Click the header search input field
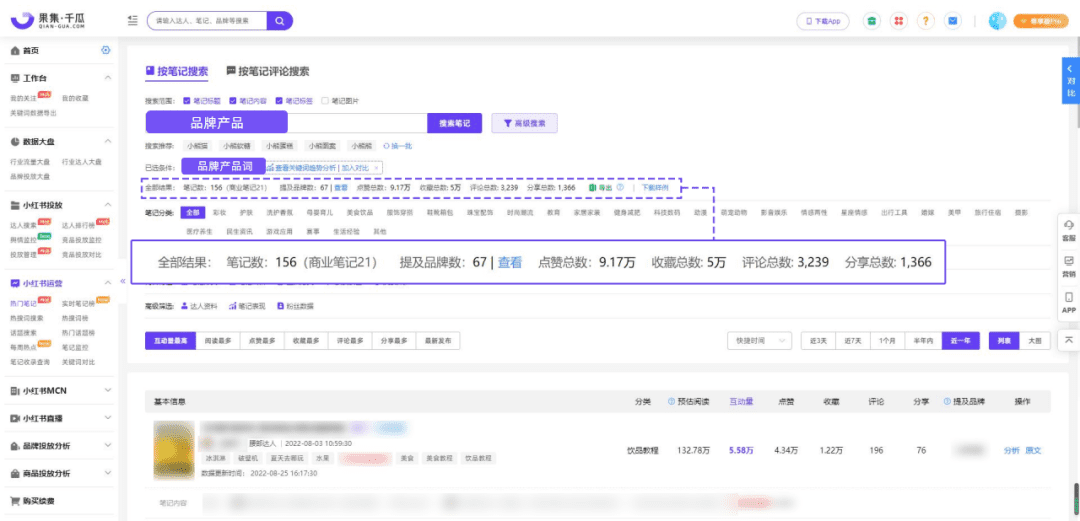1080x521 pixels. [207, 21]
